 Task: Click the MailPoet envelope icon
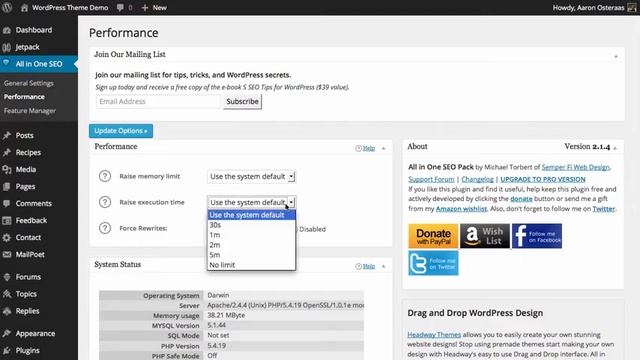(x=7, y=254)
